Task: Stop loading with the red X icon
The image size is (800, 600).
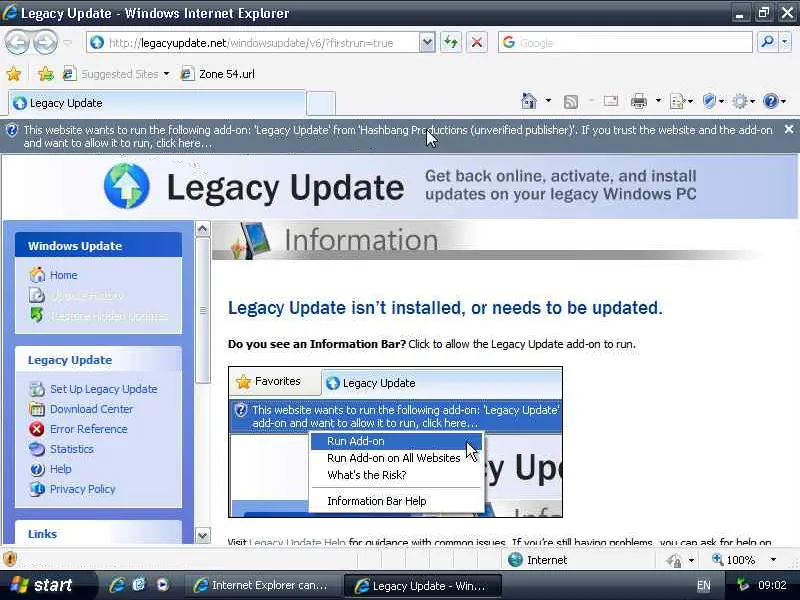Action: click(x=477, y=43)
